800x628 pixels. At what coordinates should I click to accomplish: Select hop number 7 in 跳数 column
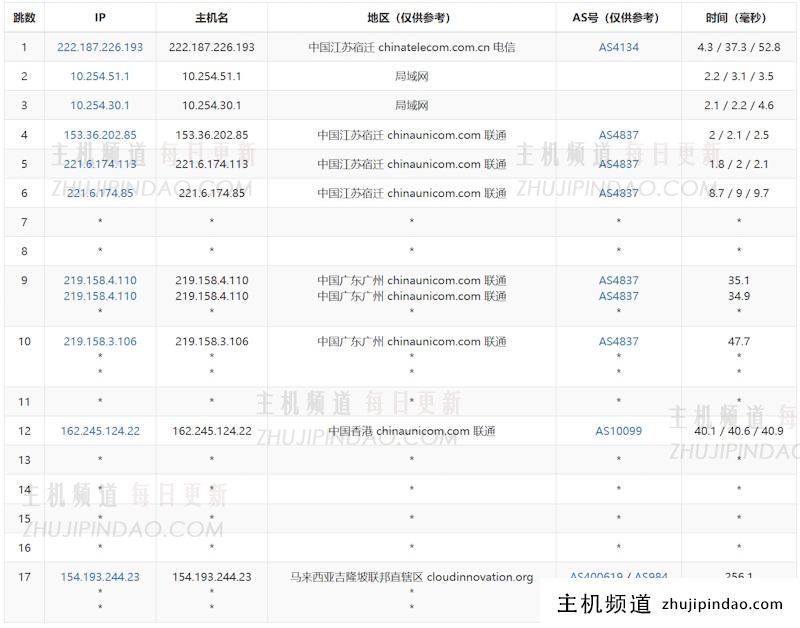tap(24, 222)
